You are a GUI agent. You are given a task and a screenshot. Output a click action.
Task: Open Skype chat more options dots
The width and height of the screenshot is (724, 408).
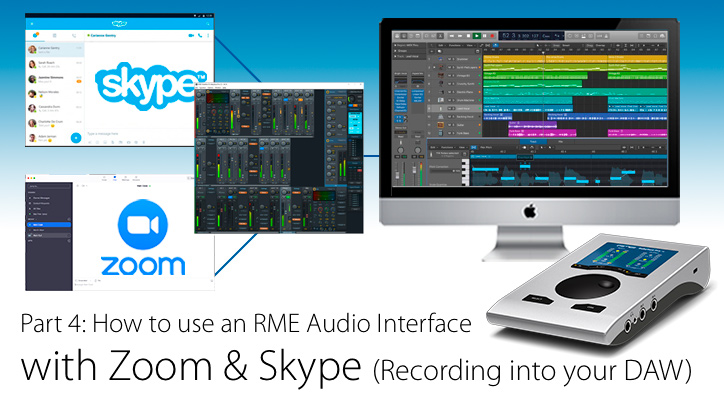point(208,36)
